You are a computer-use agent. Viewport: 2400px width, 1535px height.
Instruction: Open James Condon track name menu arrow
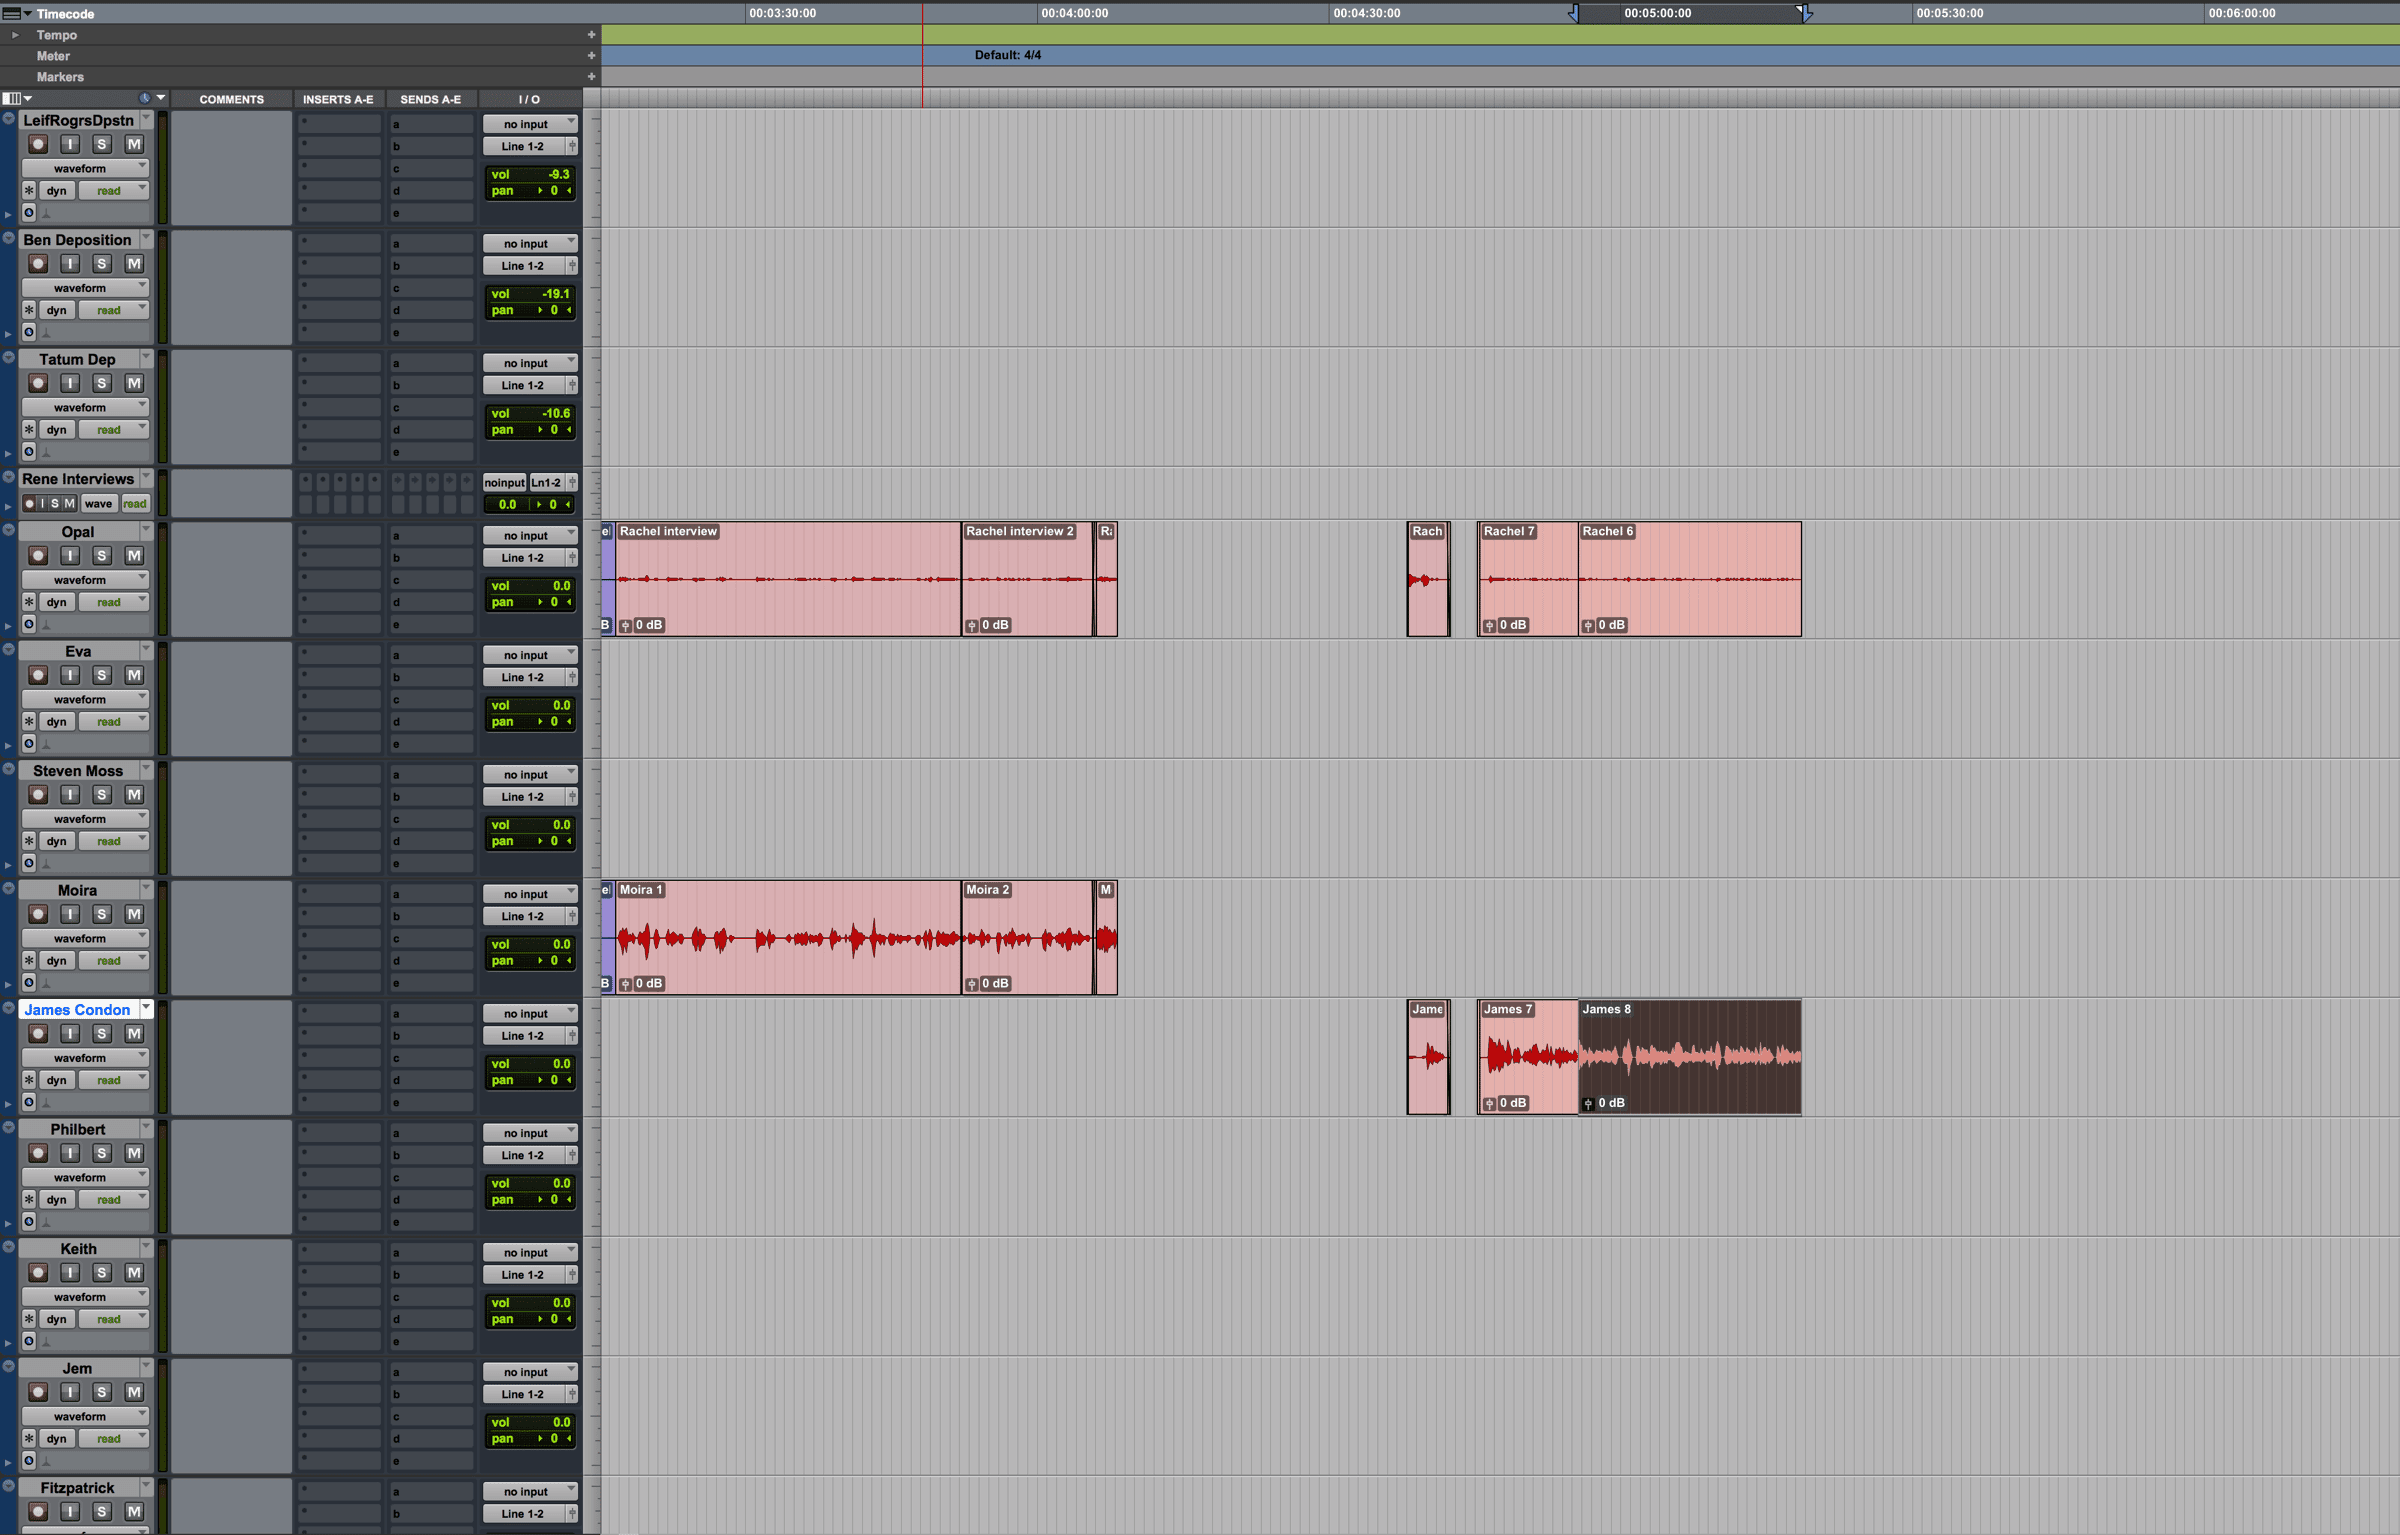[x=146, y=1008]
